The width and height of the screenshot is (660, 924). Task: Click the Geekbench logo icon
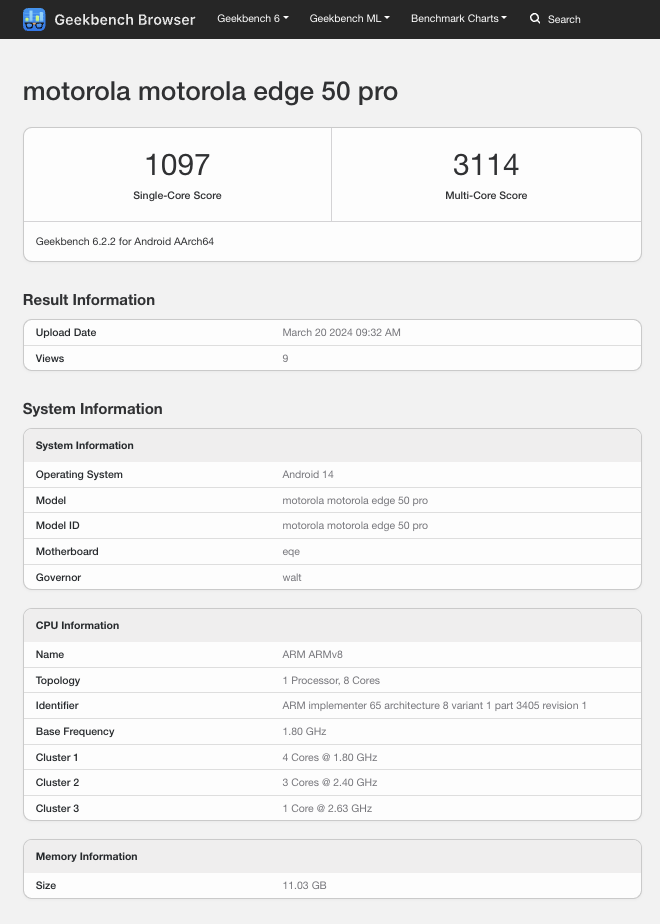(x=34, y=19)
